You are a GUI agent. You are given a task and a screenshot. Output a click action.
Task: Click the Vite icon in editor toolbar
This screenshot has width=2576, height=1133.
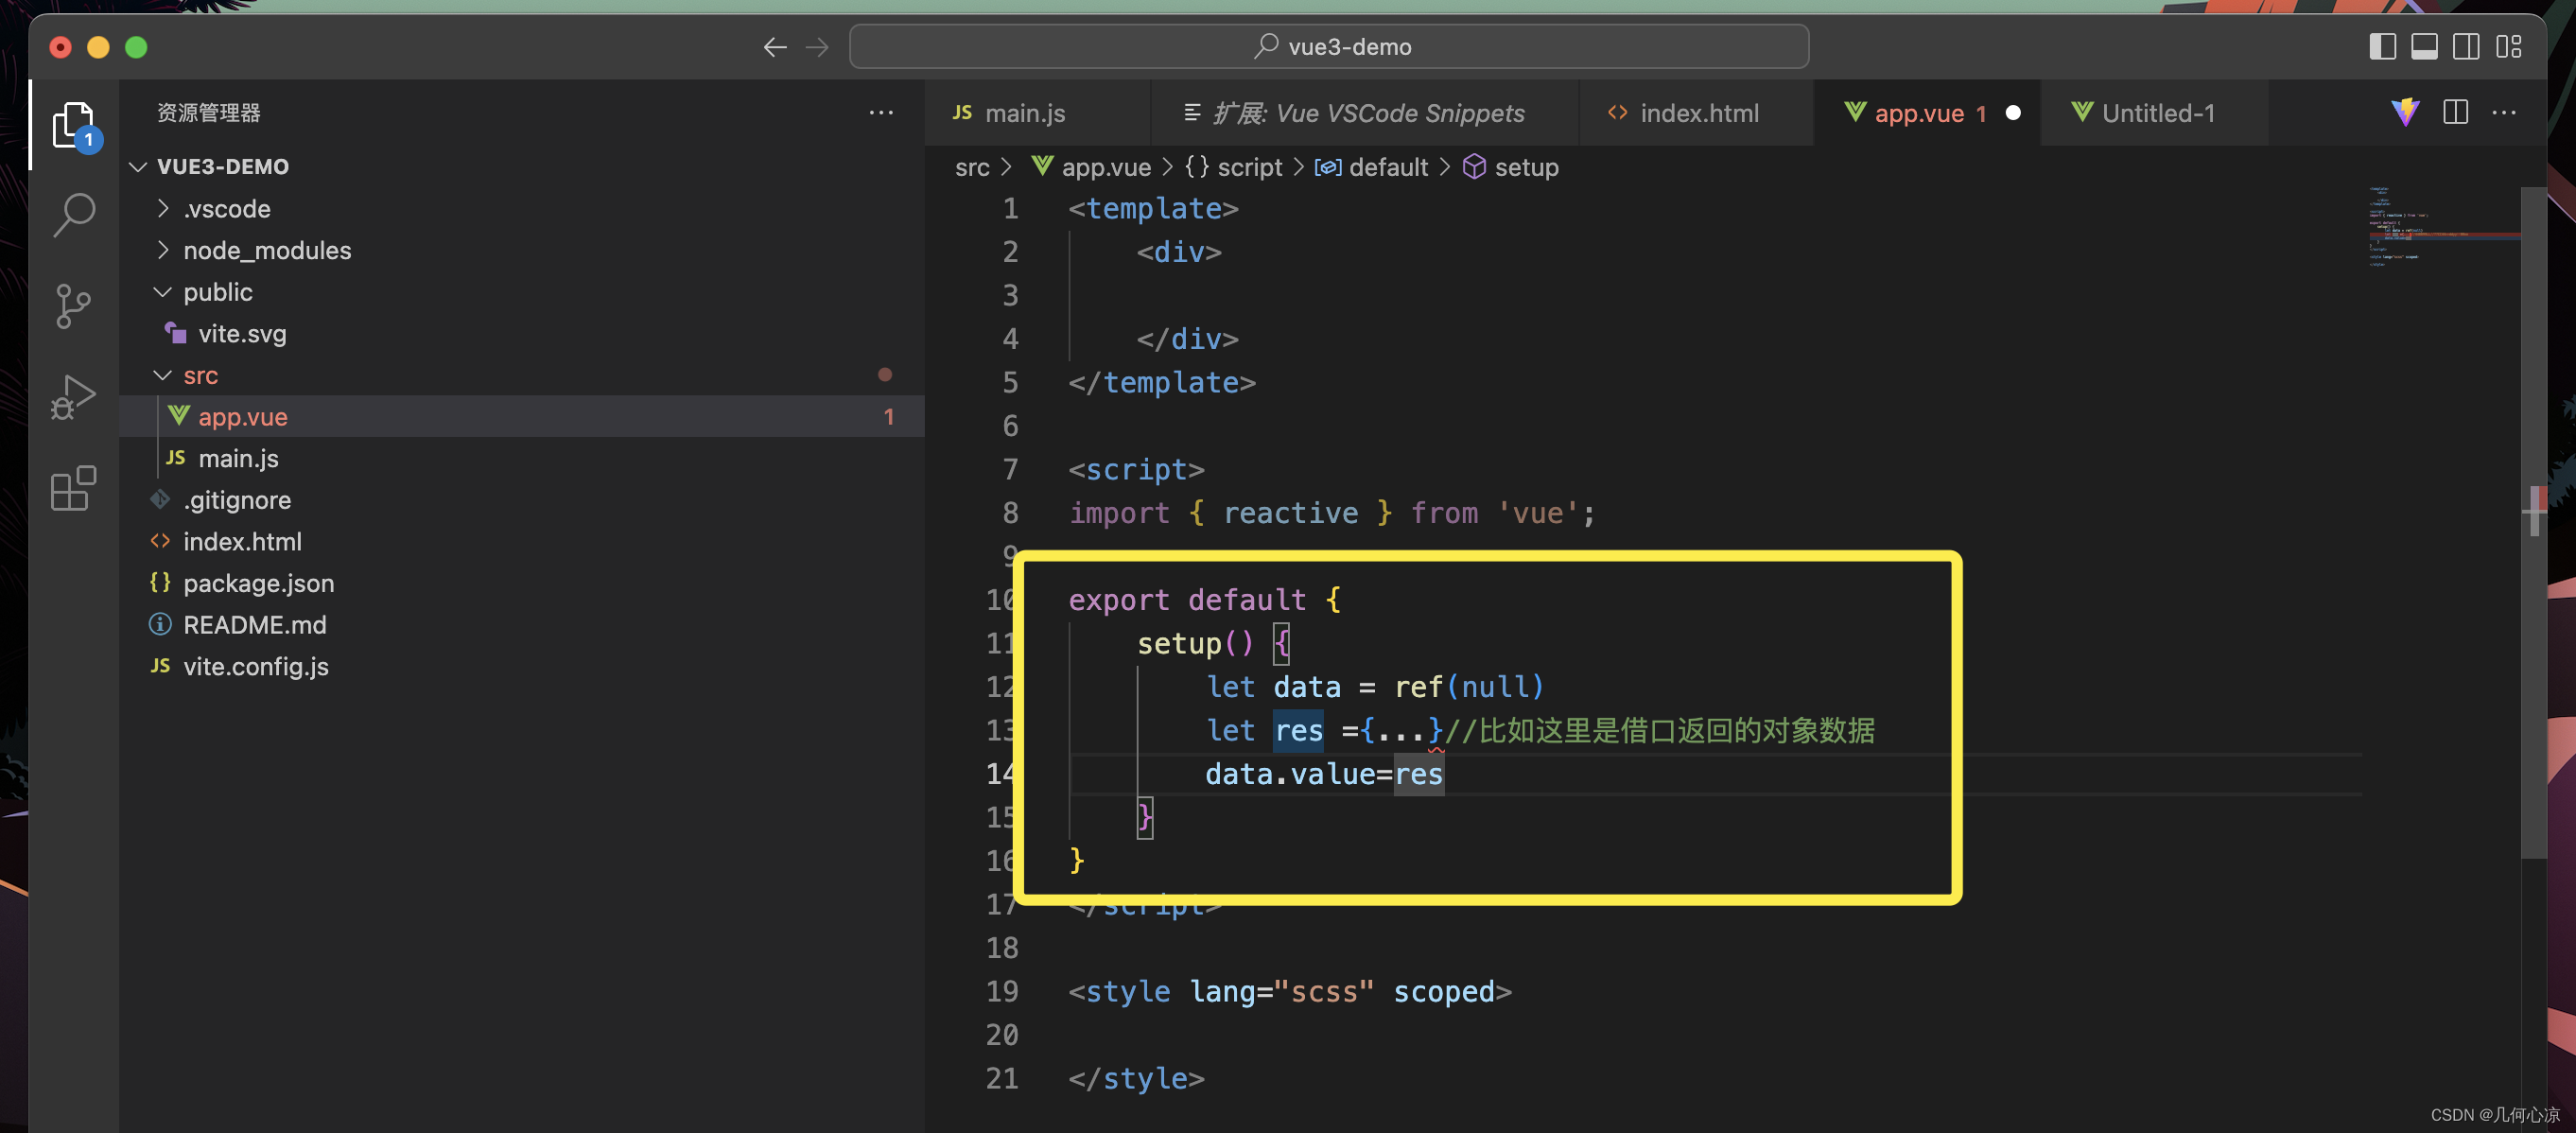(2405, 112)
